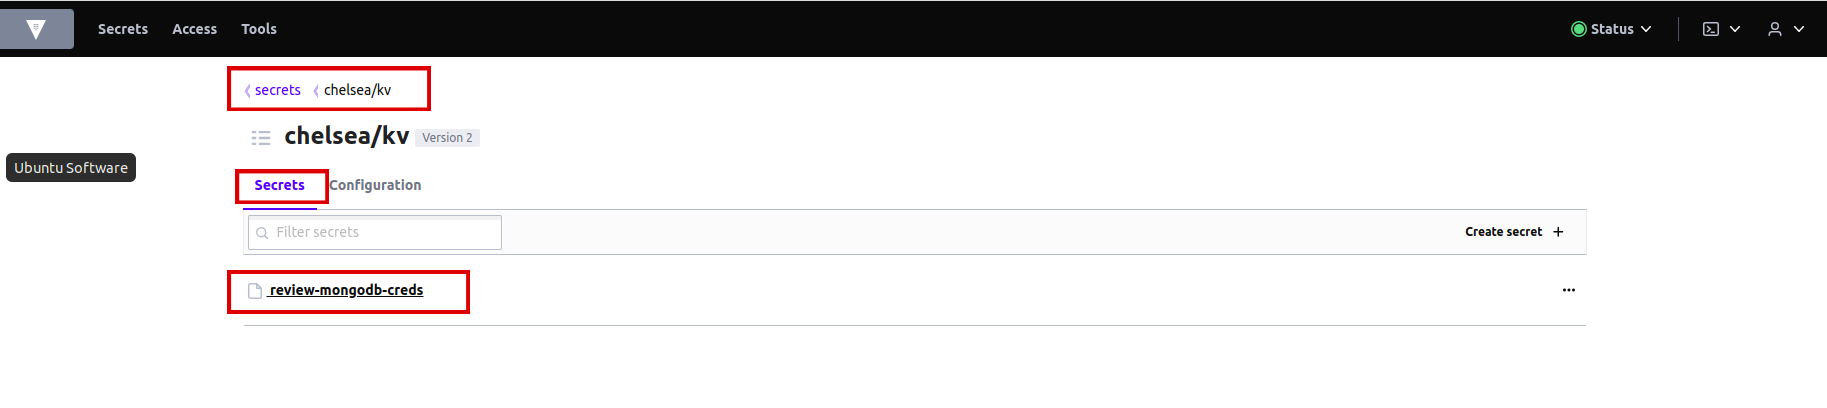Open the console terminal icon menu
1827x408 pixels.
coord(1721,29)
